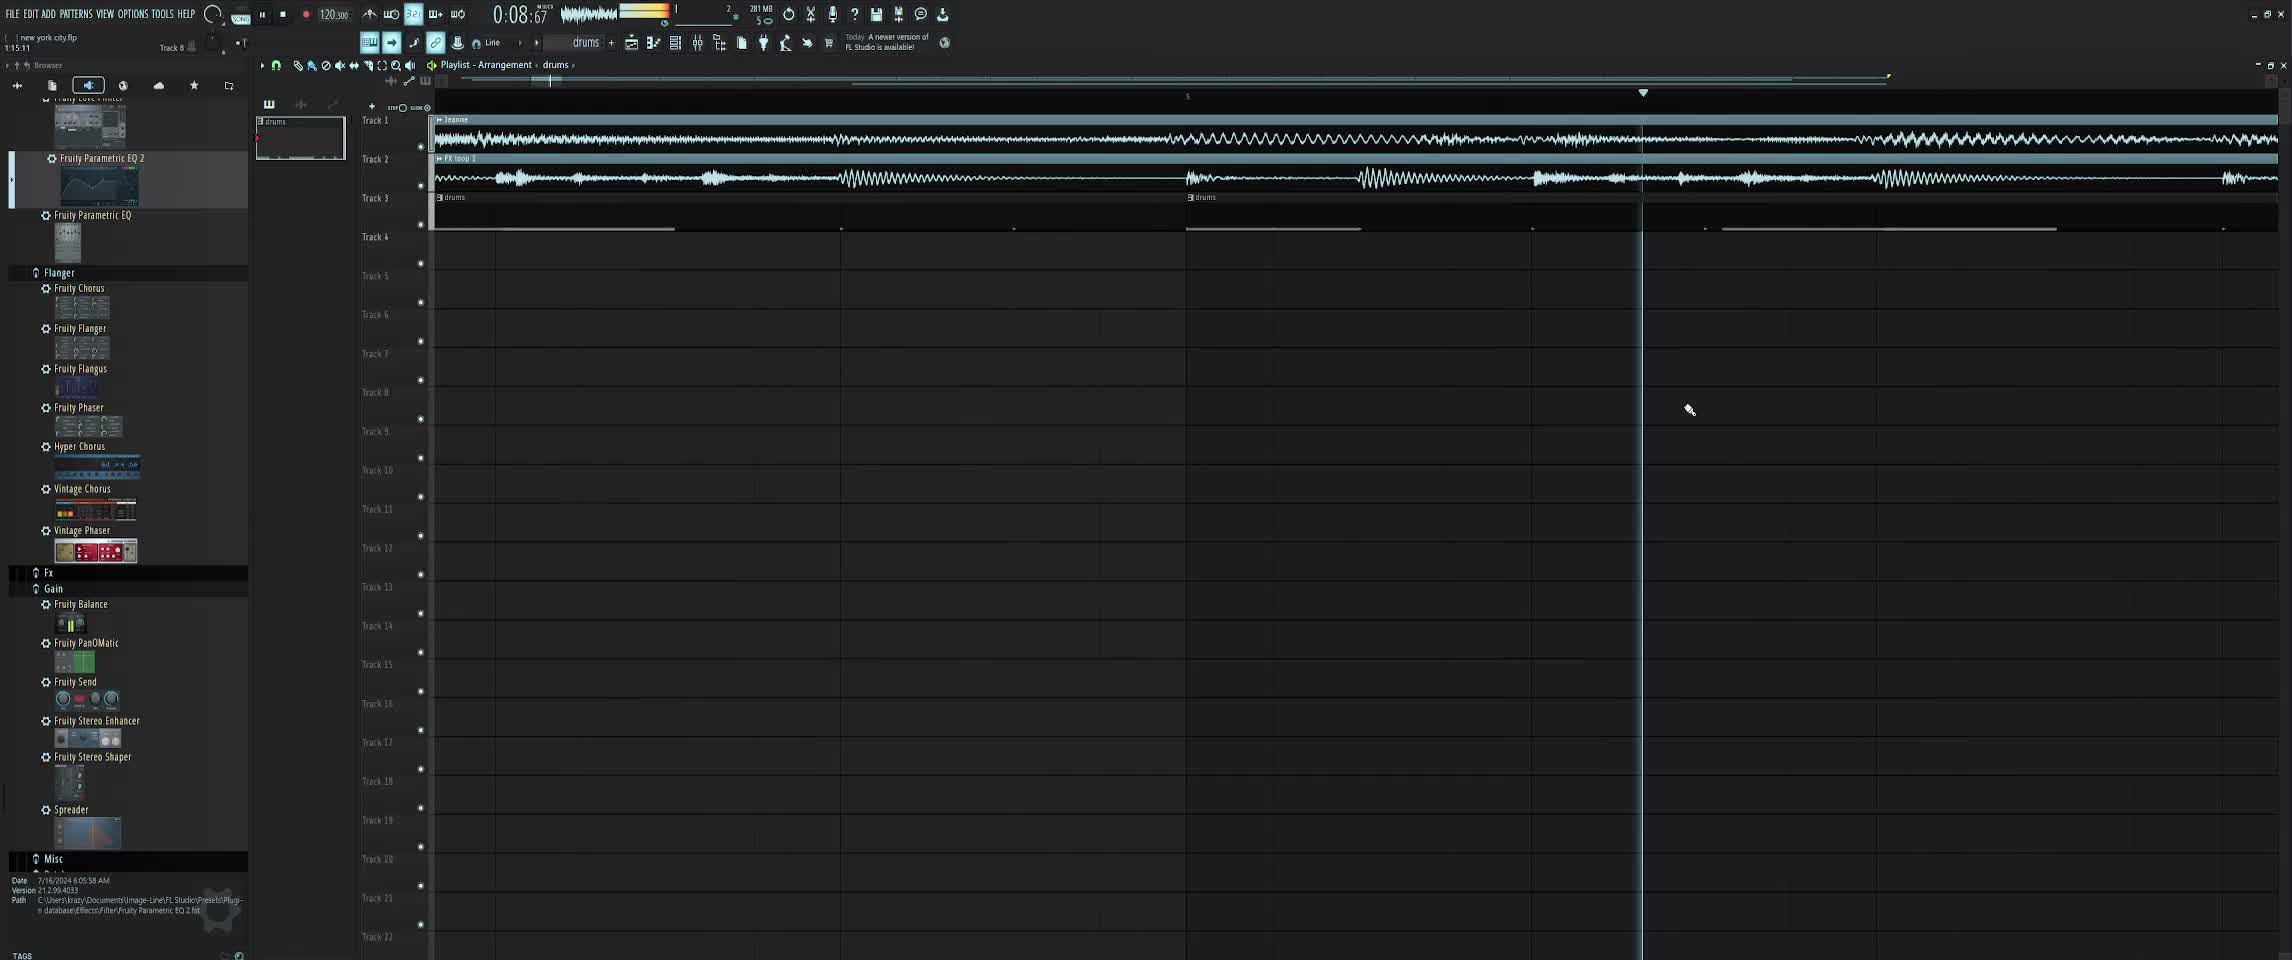Click the newer version available notification
Viewport: 2292px width, 960px height.
pos(887,42)
